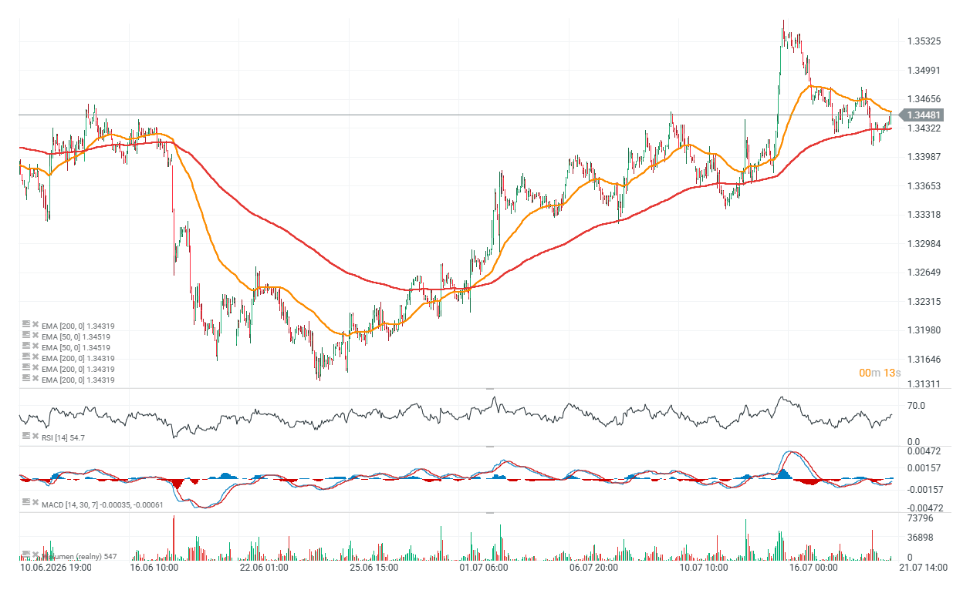Click the 1.32984 price axis label

[924, 244]
